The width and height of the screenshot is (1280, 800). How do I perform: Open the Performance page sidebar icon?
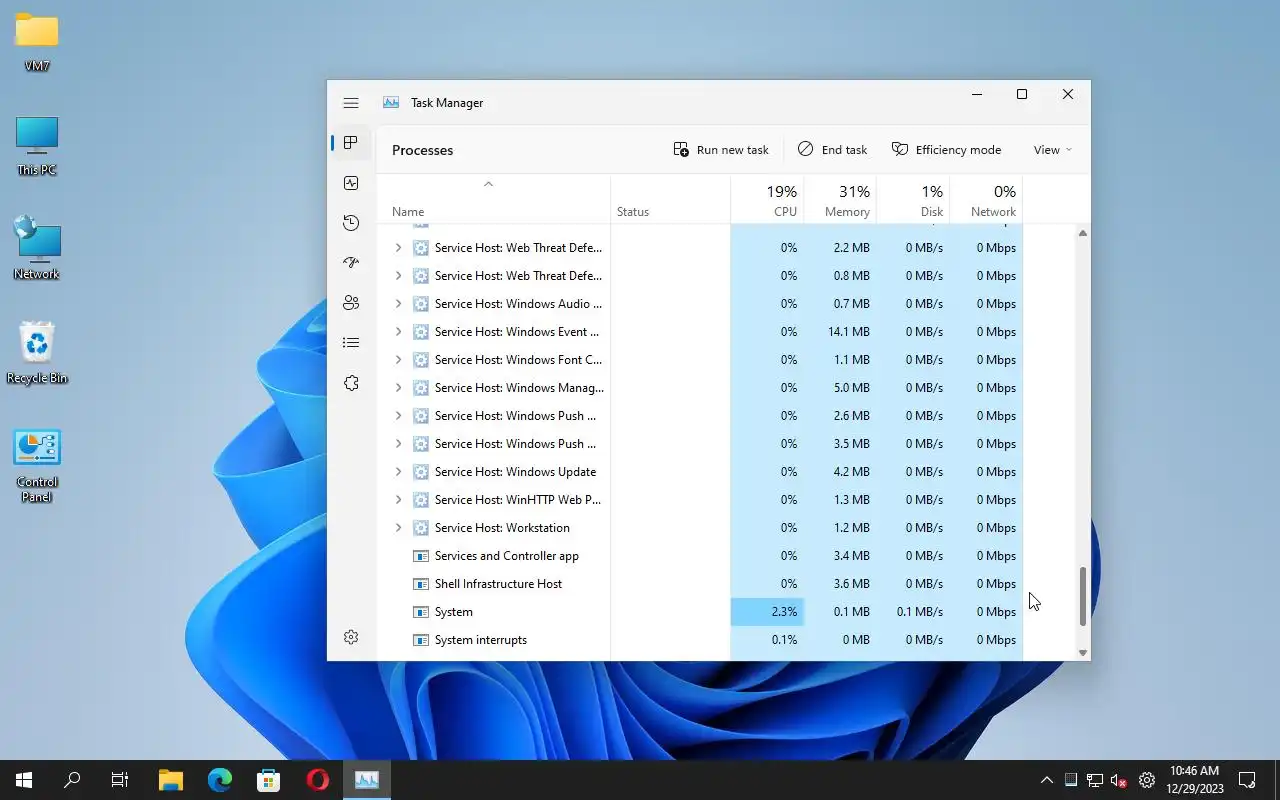point(351,183)
